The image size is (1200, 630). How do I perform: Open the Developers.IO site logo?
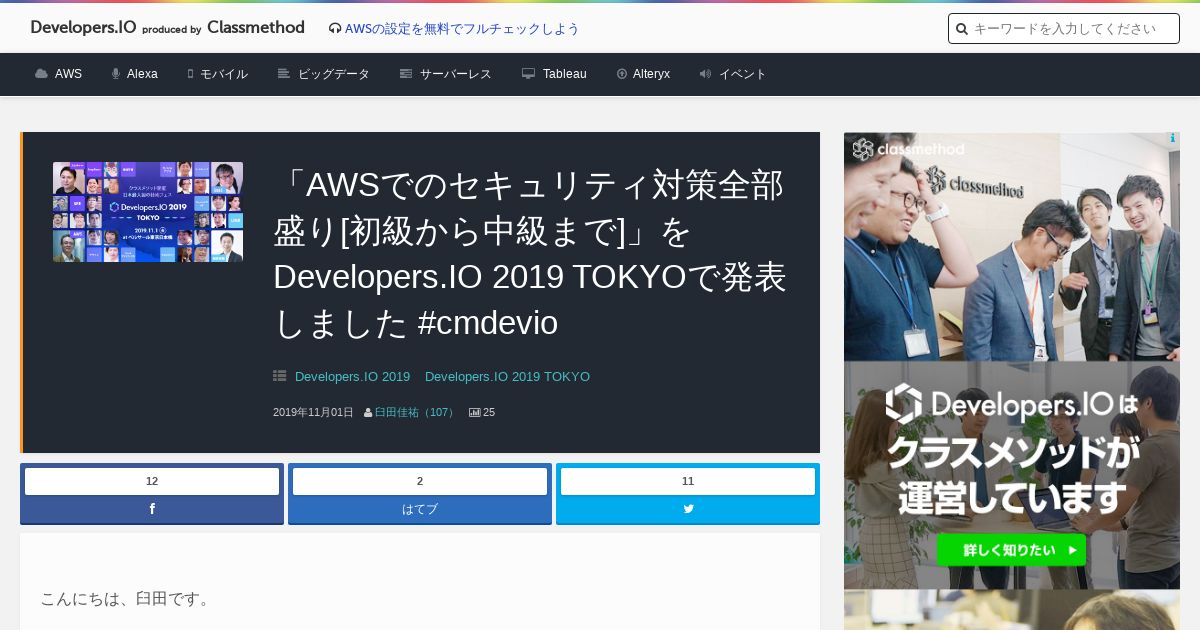167,28
